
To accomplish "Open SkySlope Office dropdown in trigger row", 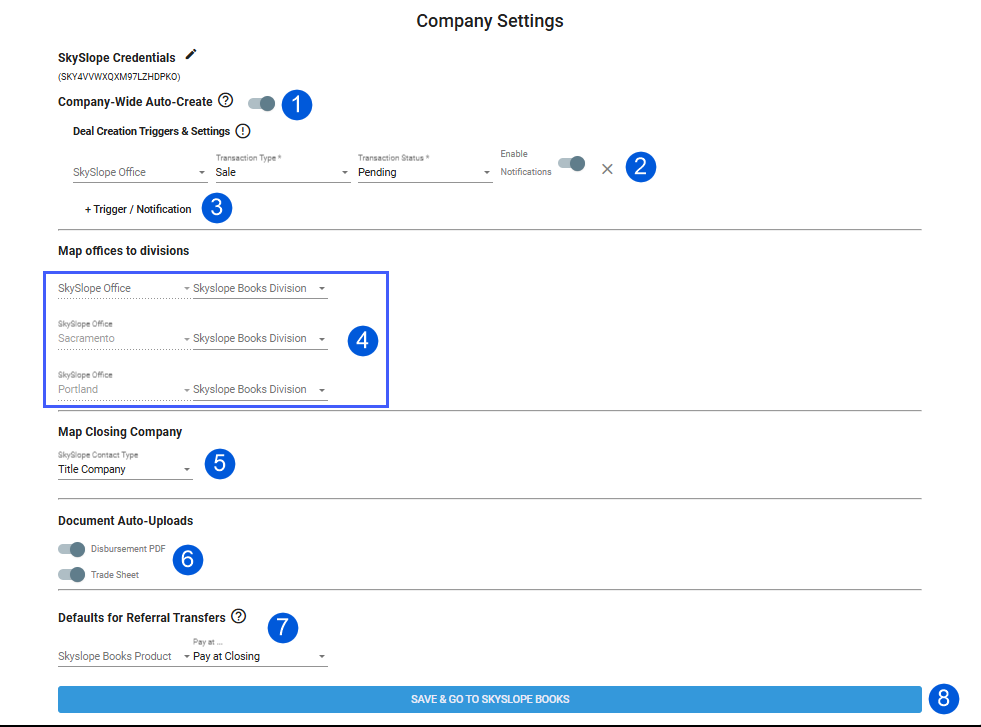I will click(x=140, y=172).
